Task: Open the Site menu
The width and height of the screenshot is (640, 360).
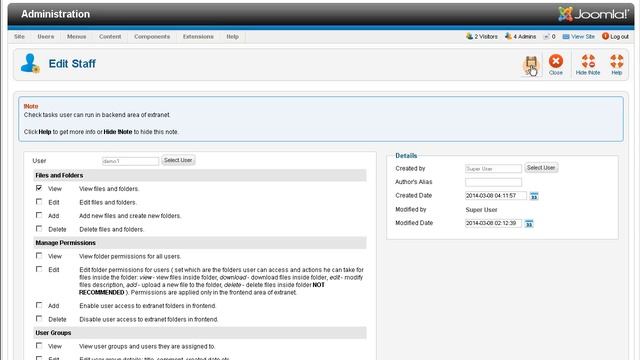Action: [19, 36]
